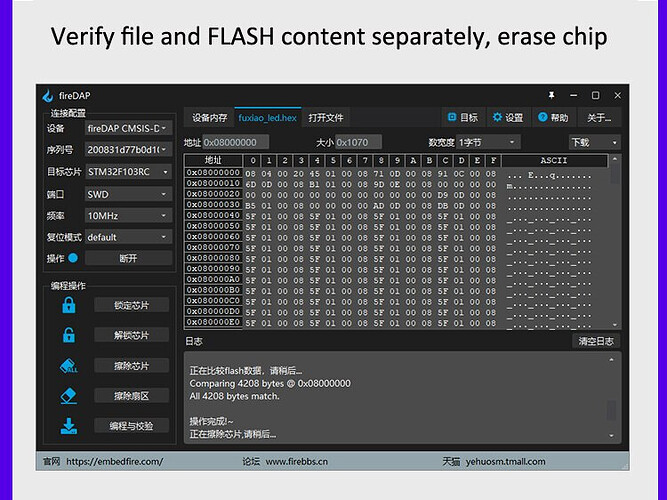Select the address row 0x08000030
The width and height of the screenshot is (667, 500).
click(214, 205)
